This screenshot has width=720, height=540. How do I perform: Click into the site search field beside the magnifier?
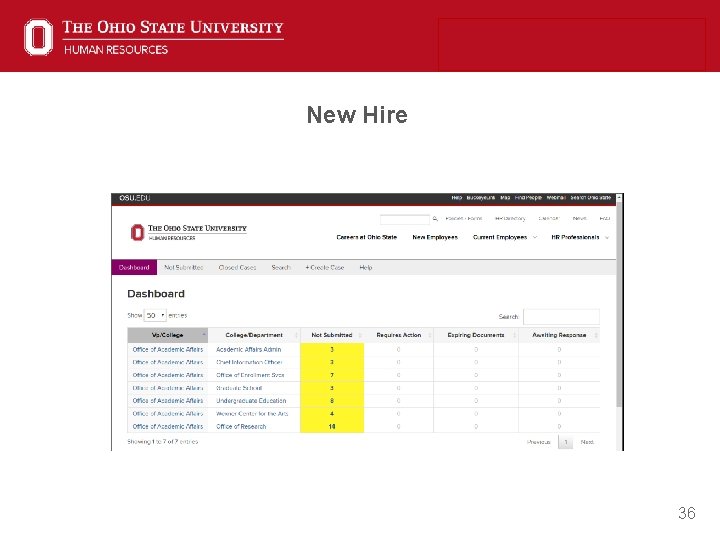pos(405,219)
